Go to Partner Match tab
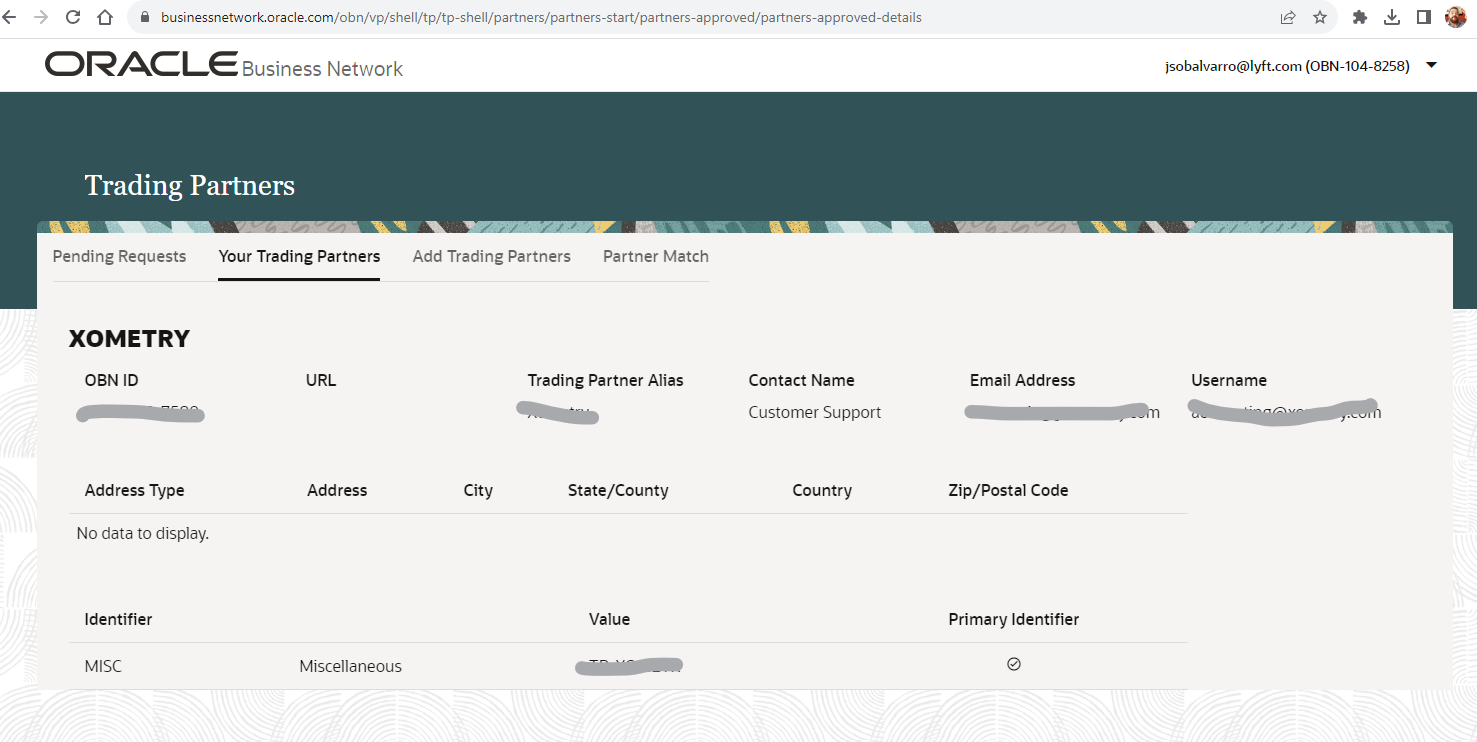This screenshot has height=742, width=1477. pyautogui.click(x=656, y=256)
